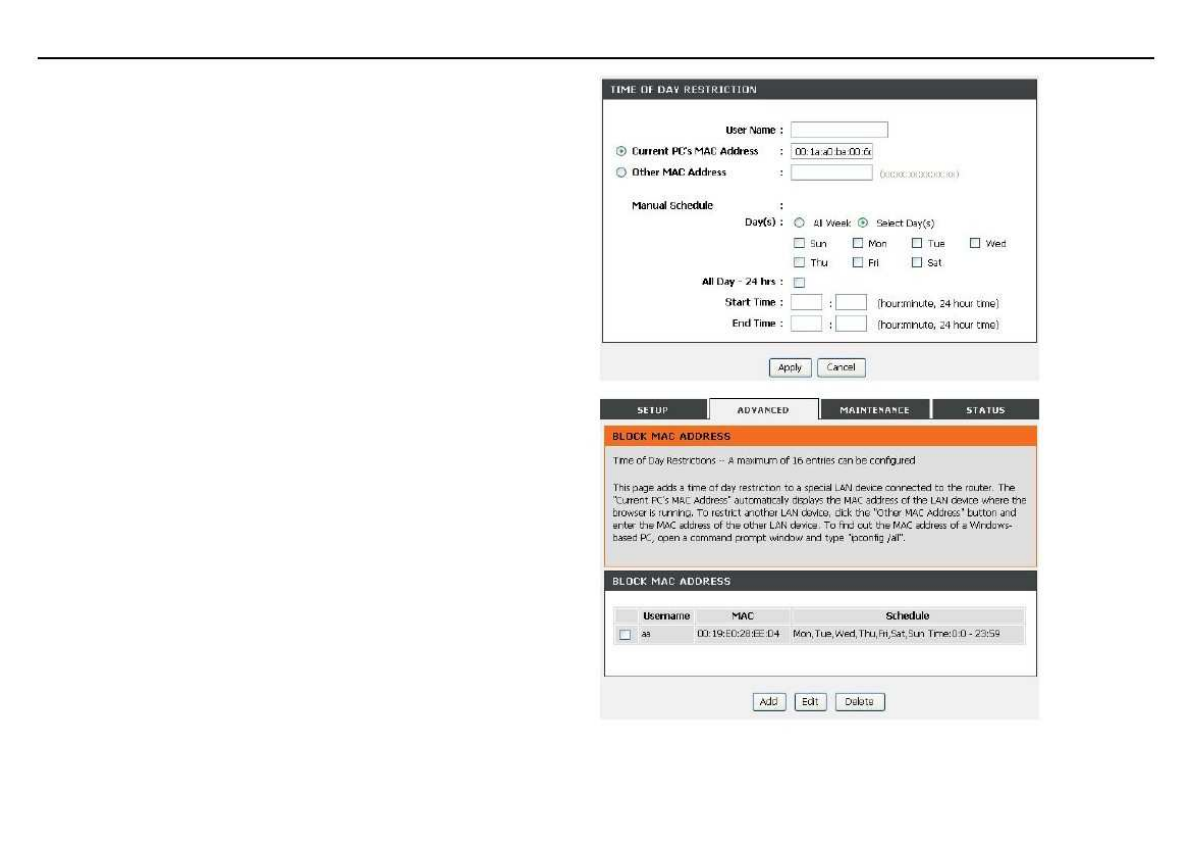Viewport: 1190px width, 843px height.
Task: Click the Start Time minute field
Action: point(851,302)
